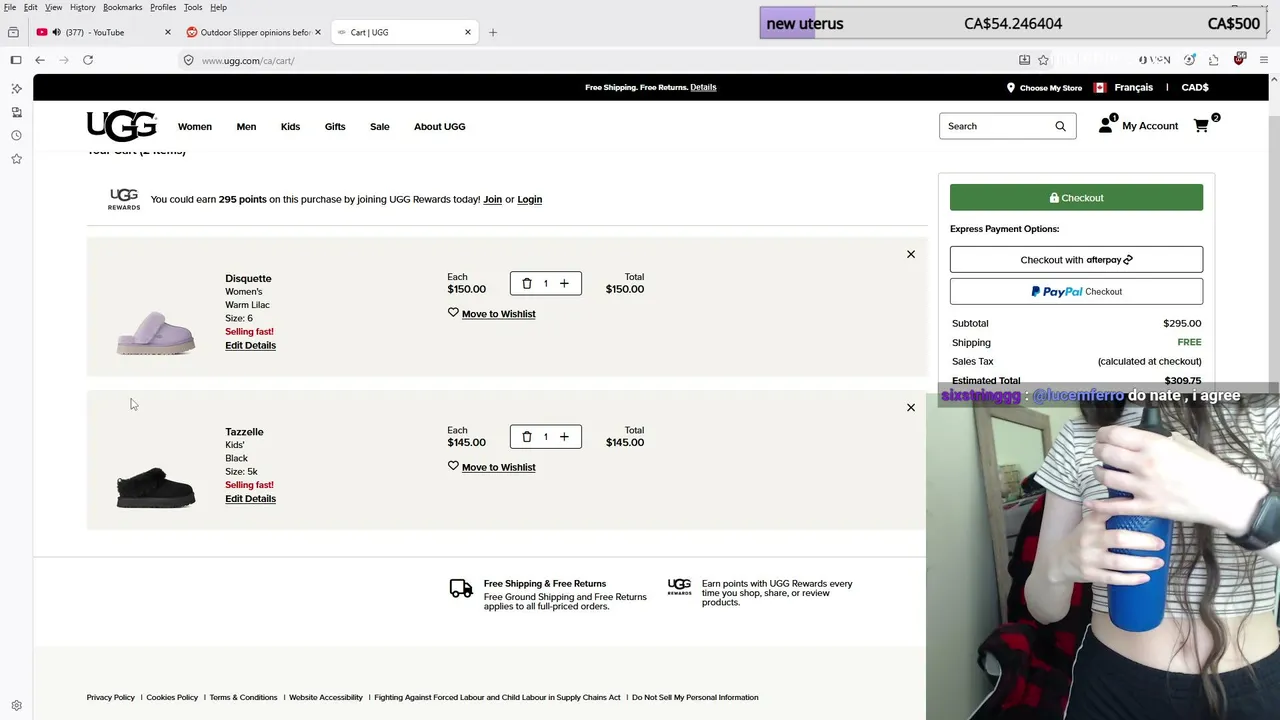This screenshot has height=720, width=1280.
Task: Open sidebar settings gear icon
Action: click(x=16, y=705)
